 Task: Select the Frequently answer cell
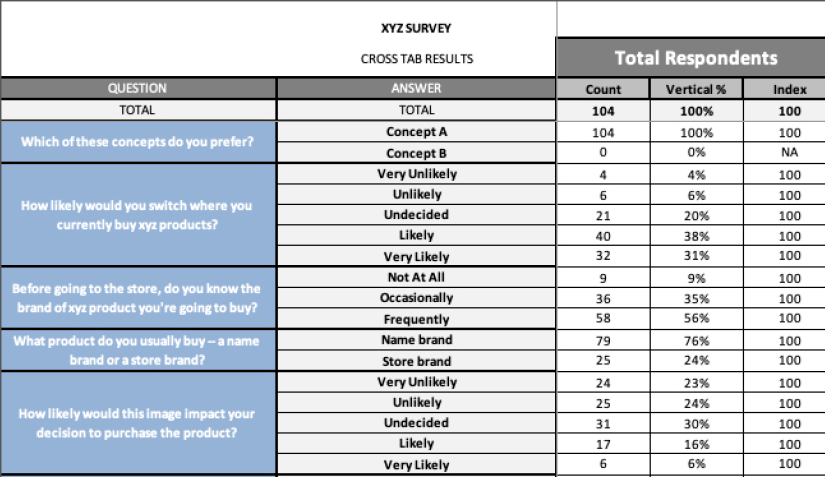pyautogui.click(x=416, y=319)
